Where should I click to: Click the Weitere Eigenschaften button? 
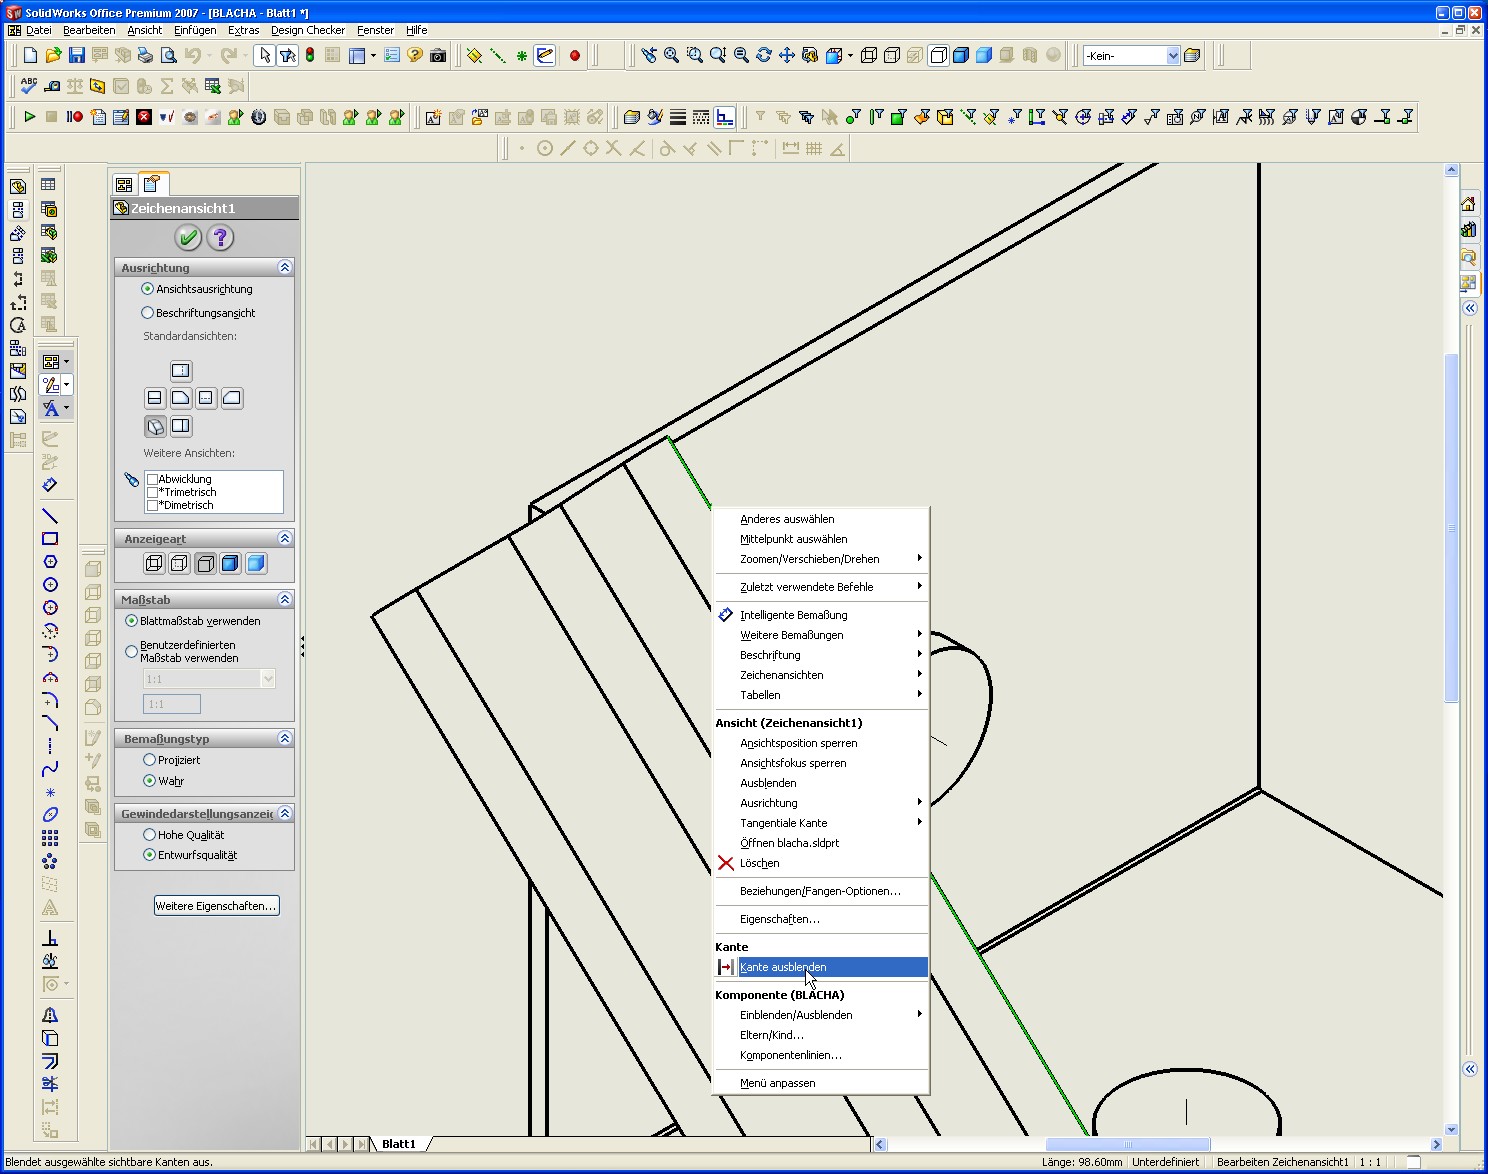[x=216, y=906]
